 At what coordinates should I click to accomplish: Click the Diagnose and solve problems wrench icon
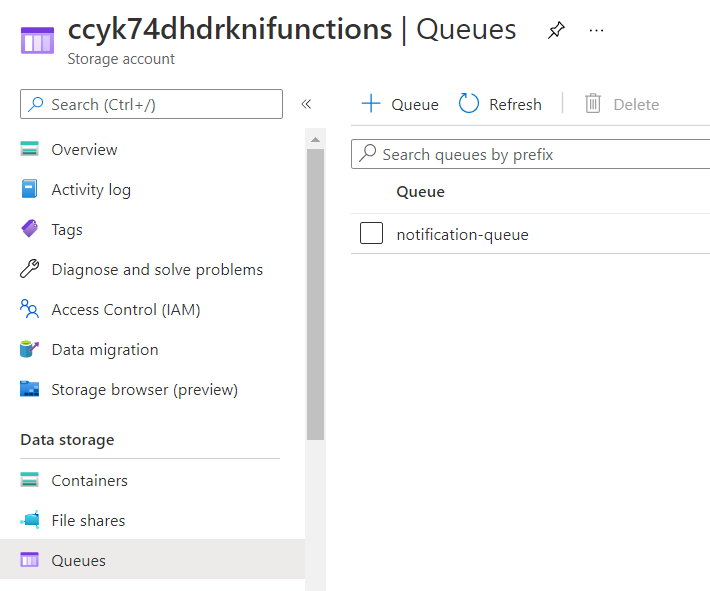[x=30, y=270]
